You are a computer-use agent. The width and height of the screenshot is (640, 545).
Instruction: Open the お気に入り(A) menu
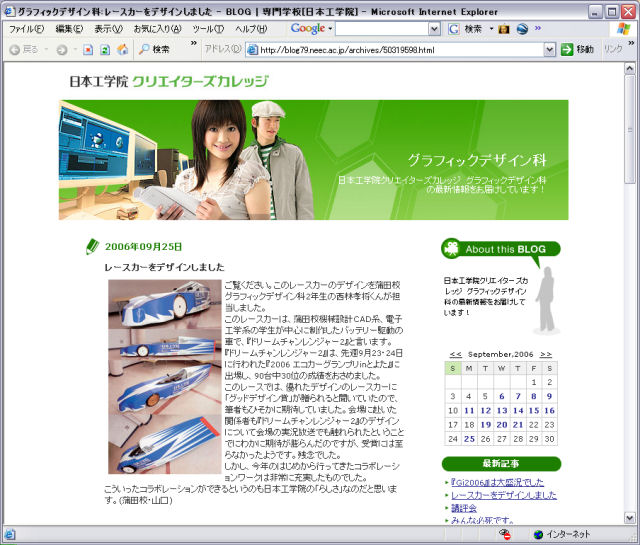pyautogui.click(x=158, y=29)
